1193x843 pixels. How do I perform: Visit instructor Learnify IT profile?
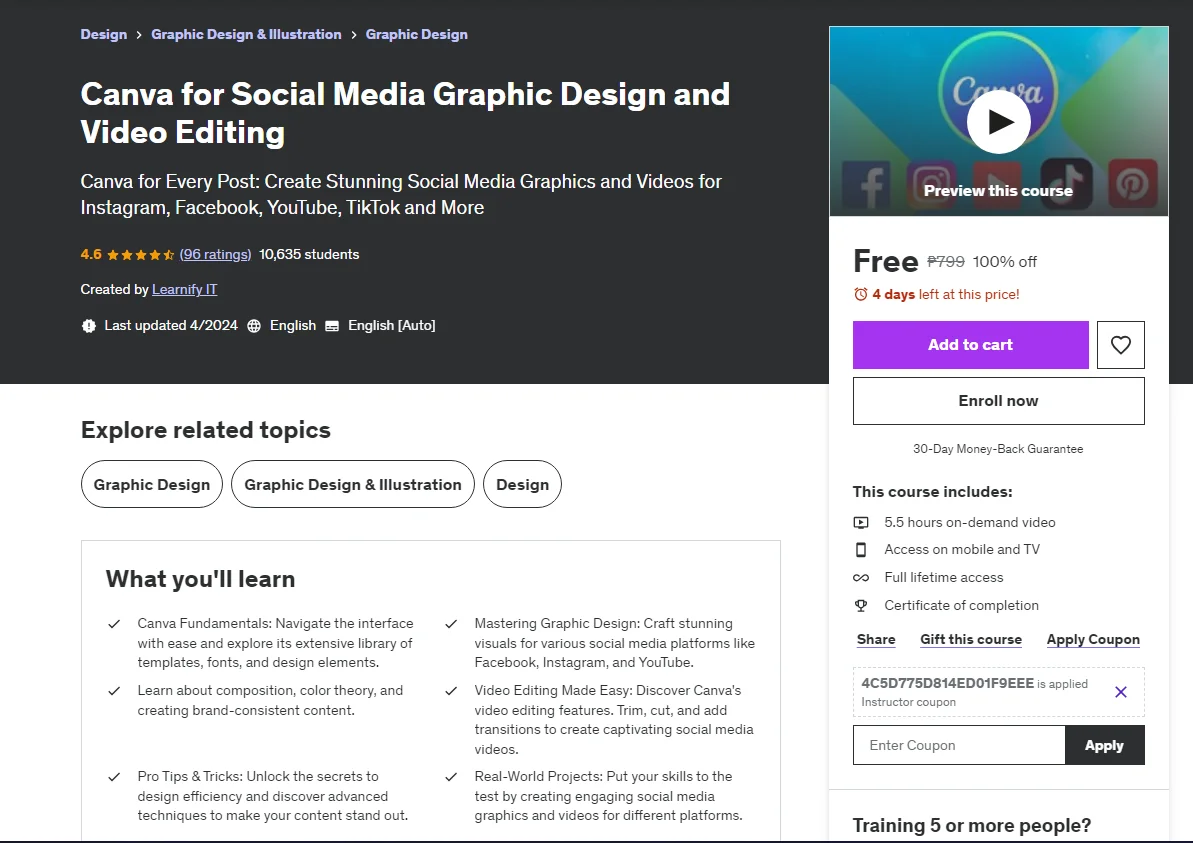(x=185, y=289)
